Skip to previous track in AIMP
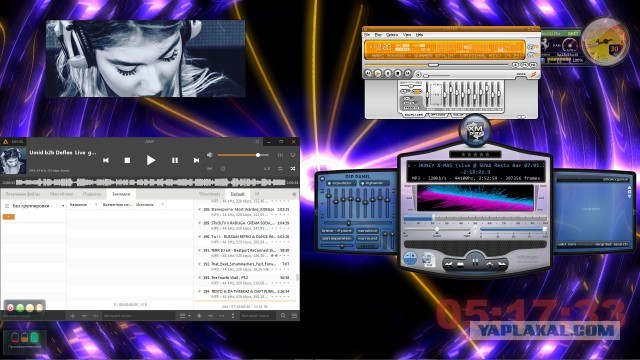The image size is (640, 360). click(x=106, y=160)
